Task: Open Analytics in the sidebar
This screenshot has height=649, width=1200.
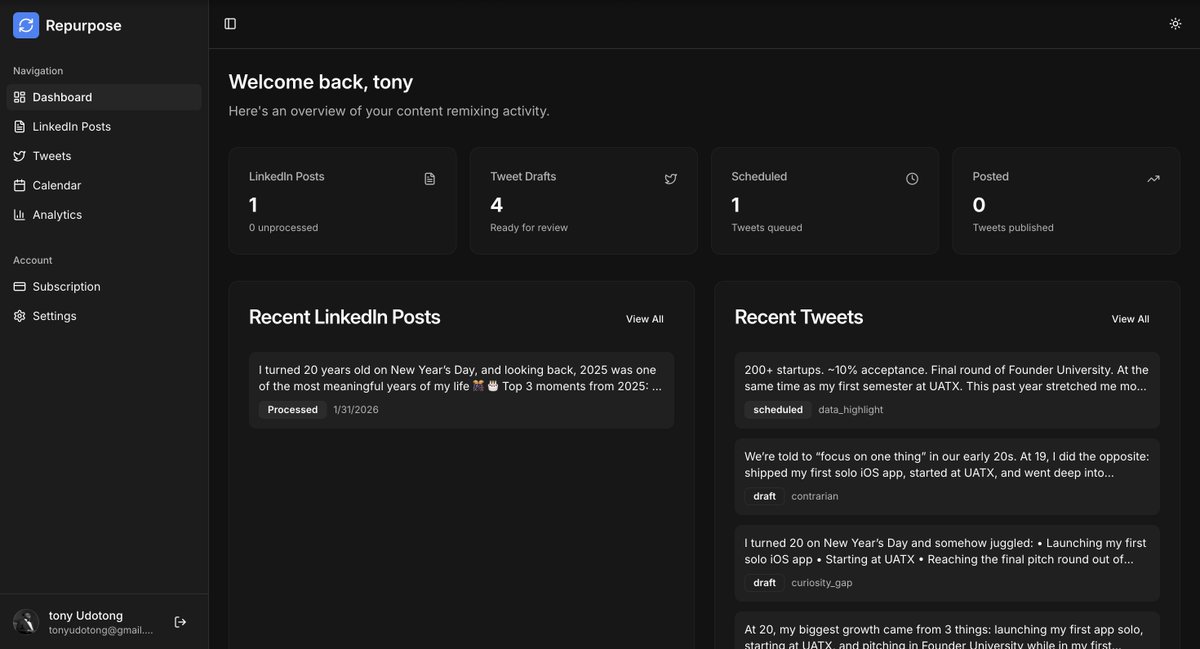Action: (x=104, y=215)
